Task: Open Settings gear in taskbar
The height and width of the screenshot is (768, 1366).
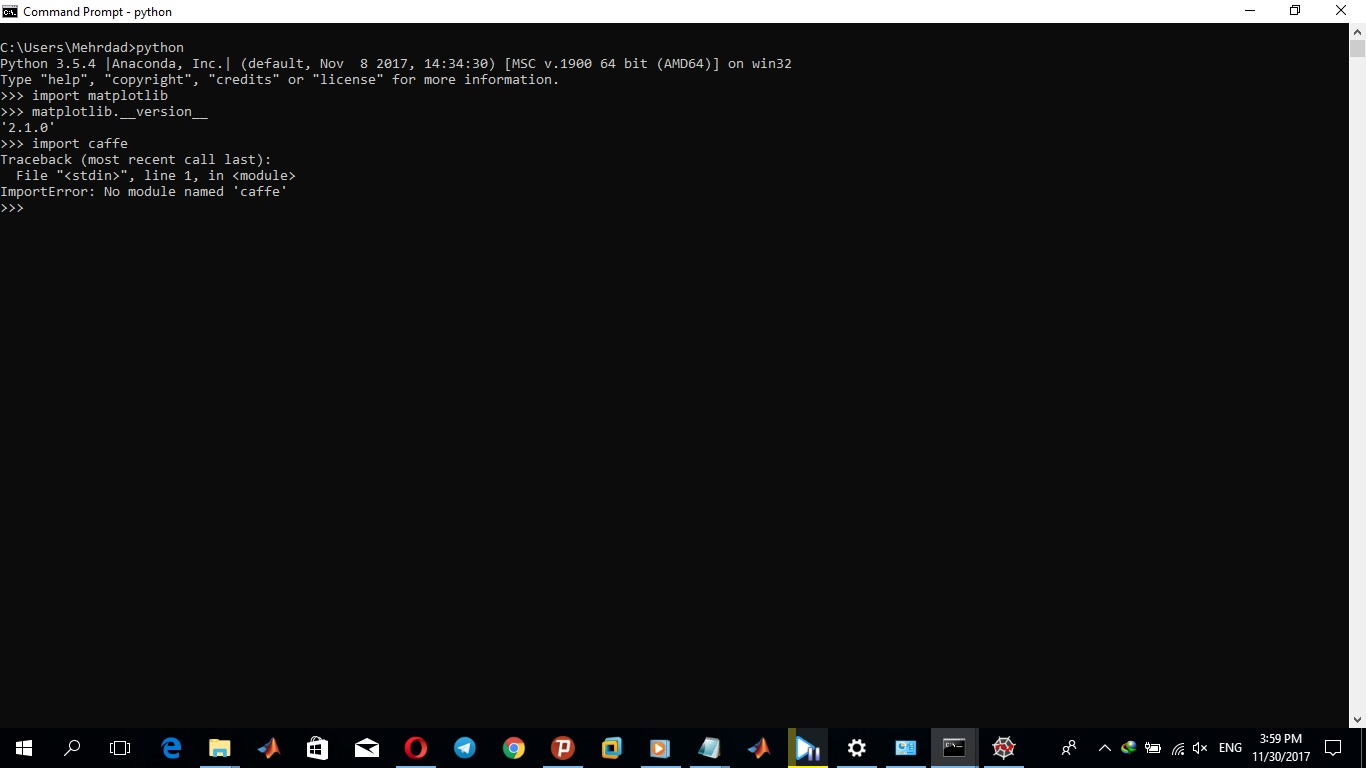Action: [x=856, y=748]
